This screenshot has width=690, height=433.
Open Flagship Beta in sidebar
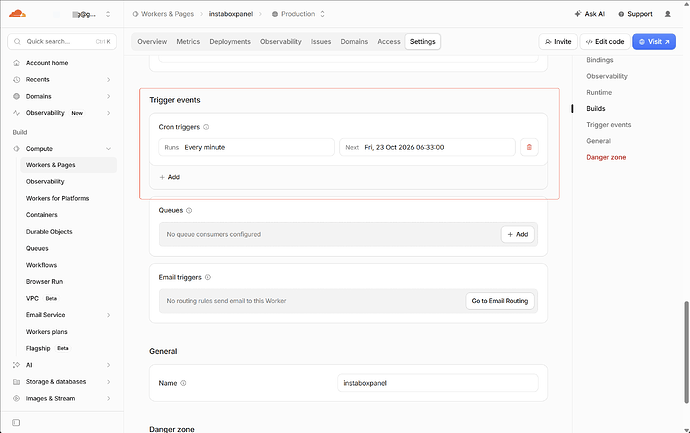[47, 348]
